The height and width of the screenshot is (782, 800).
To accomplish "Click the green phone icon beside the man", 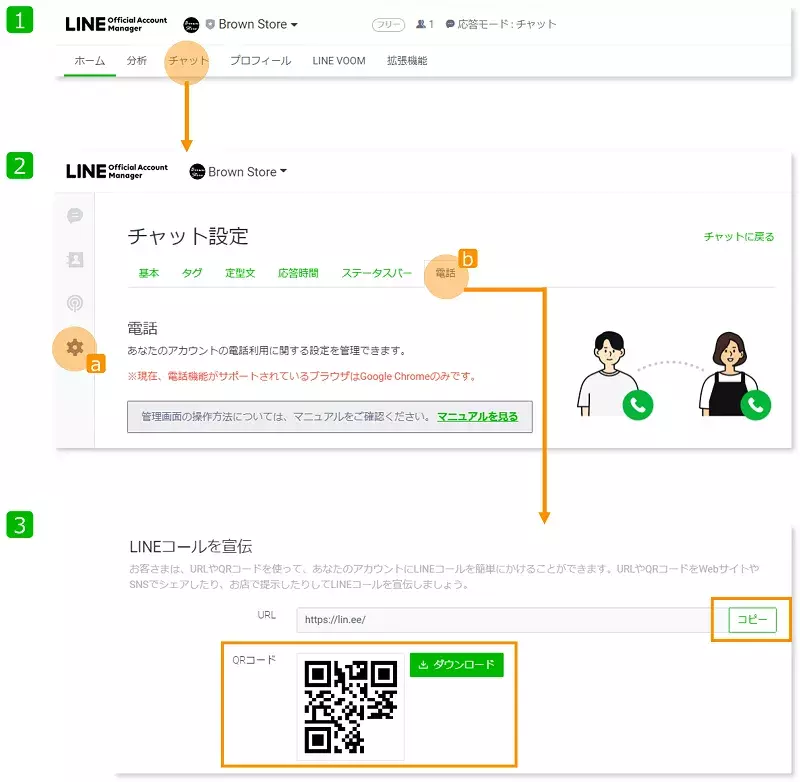I will [x=638, y=405].
